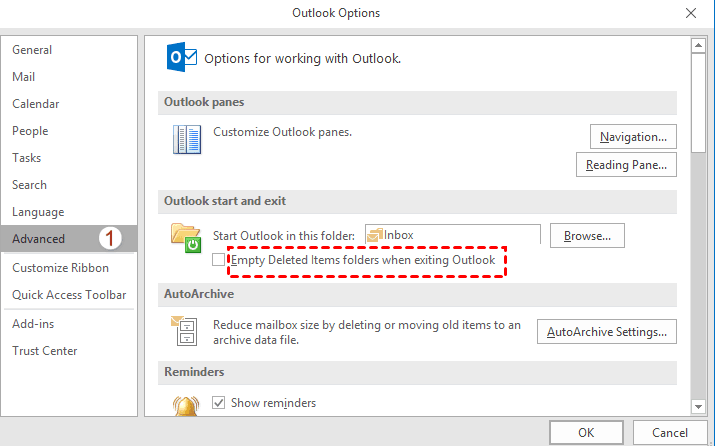This screenshot has width=715, height=446.
Task: Enable Empty Deleted Items folders checkbox
Action: click(x=218, y=260)
